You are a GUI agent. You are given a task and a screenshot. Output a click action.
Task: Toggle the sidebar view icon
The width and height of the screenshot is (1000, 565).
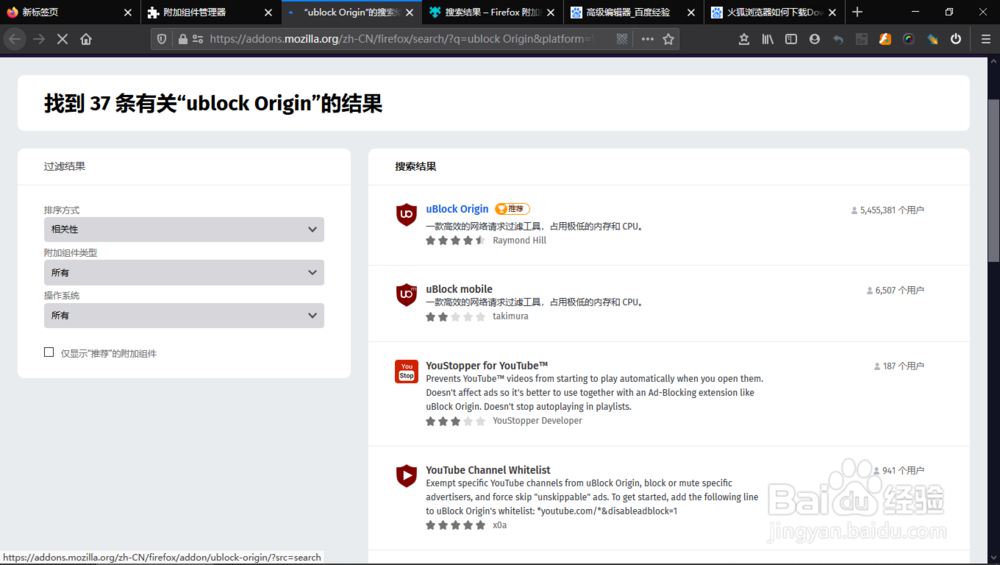click(x=791, y=39)
